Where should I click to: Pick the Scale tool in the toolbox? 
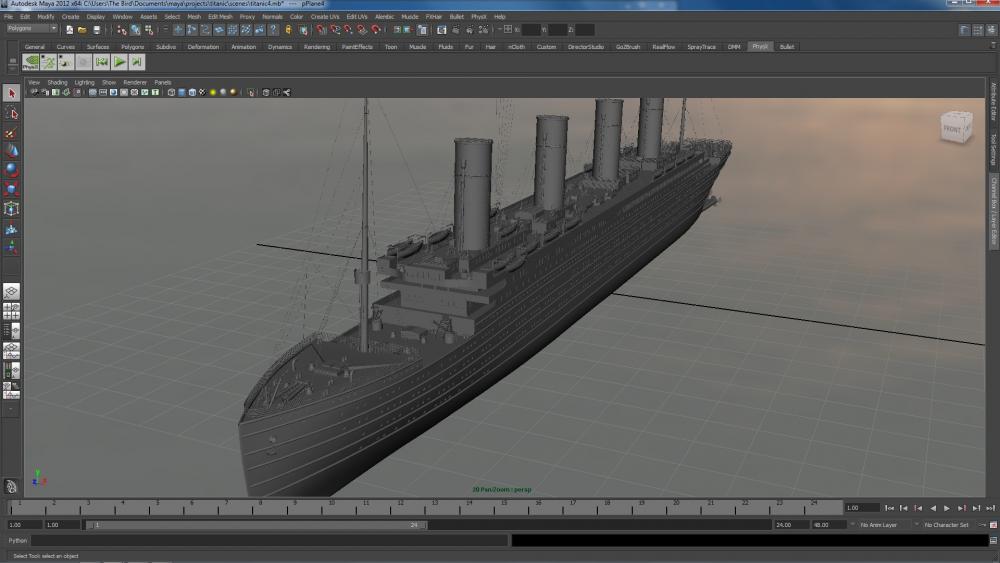11,189
